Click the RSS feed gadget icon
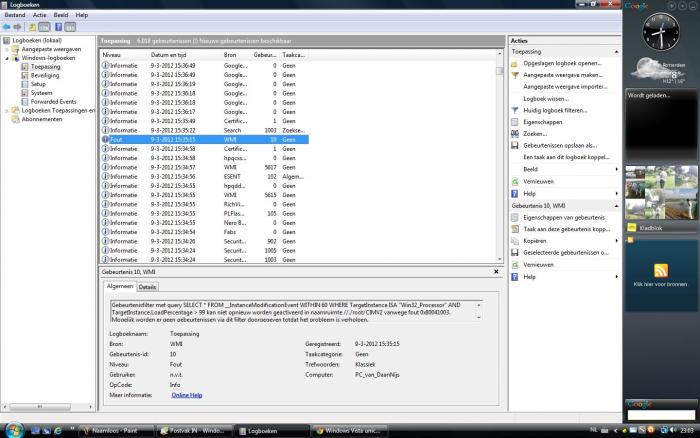Viewport: 700px width, 438px height. pos(659,271)
